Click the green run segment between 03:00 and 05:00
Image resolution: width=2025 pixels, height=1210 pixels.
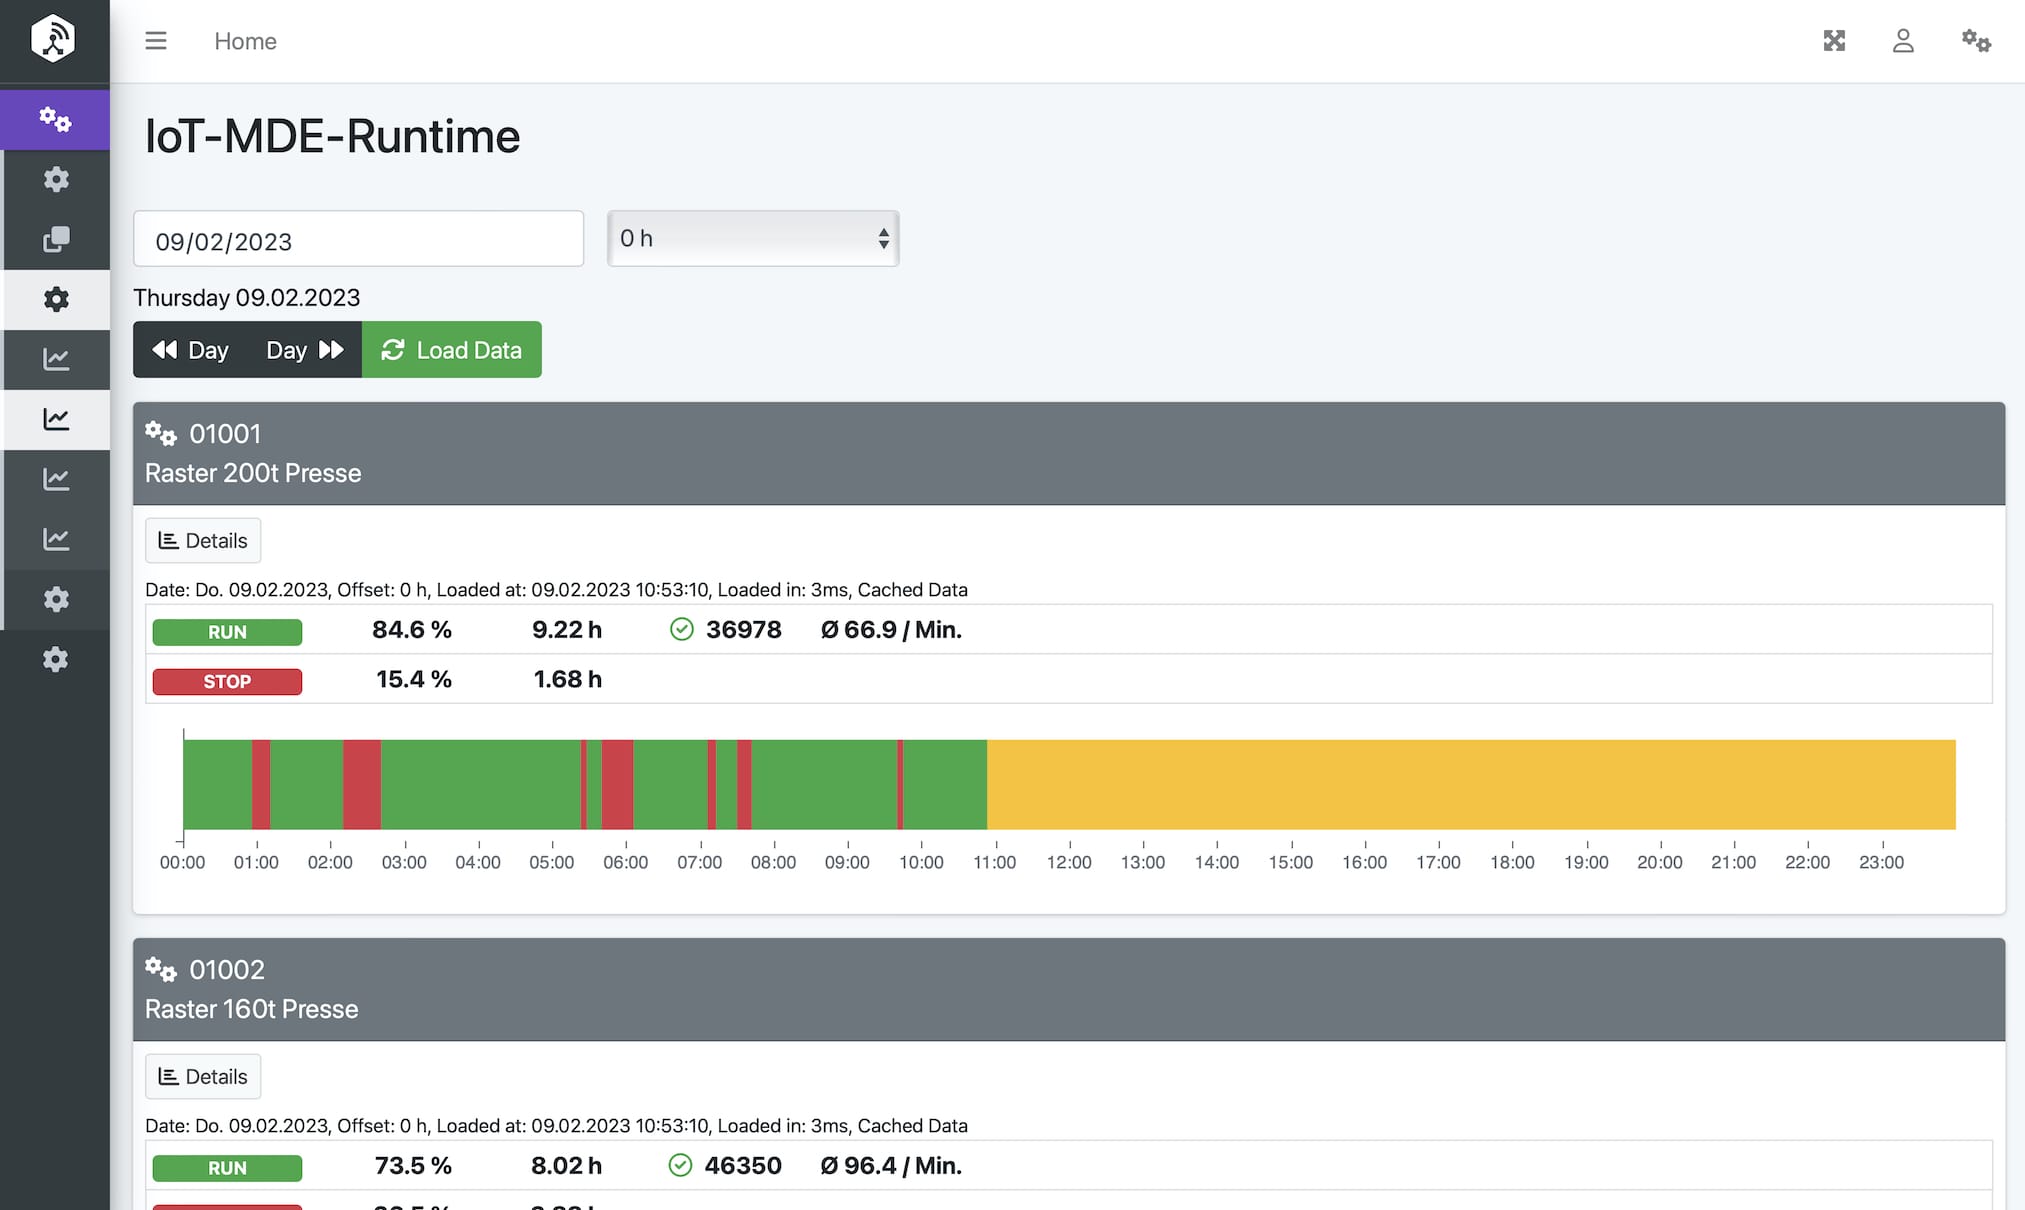pos(481,785)
